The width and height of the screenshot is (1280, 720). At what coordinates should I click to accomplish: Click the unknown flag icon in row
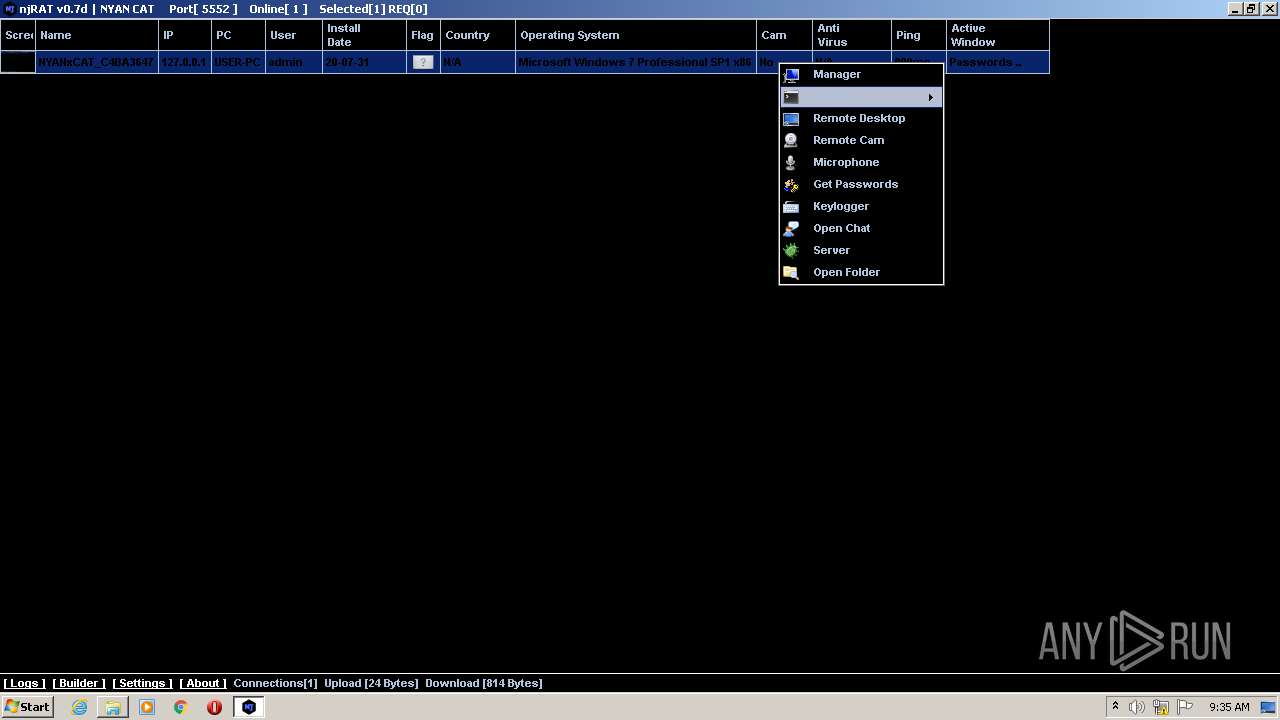click(x=423, y=62)
